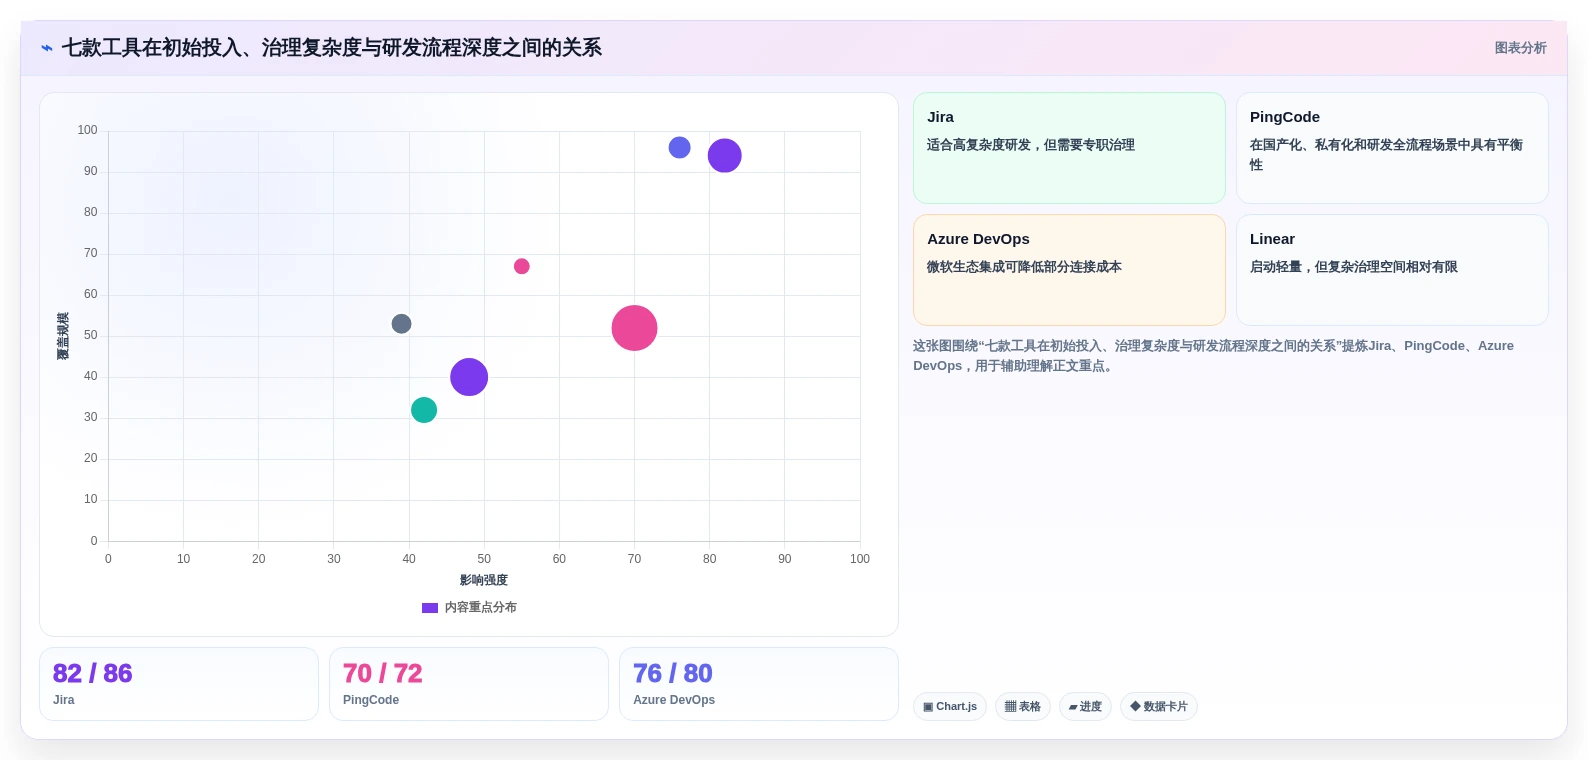Screen dimensions: 1588x760
Task: Click the lightning icon beside the title
Action: tap(47, 48)
